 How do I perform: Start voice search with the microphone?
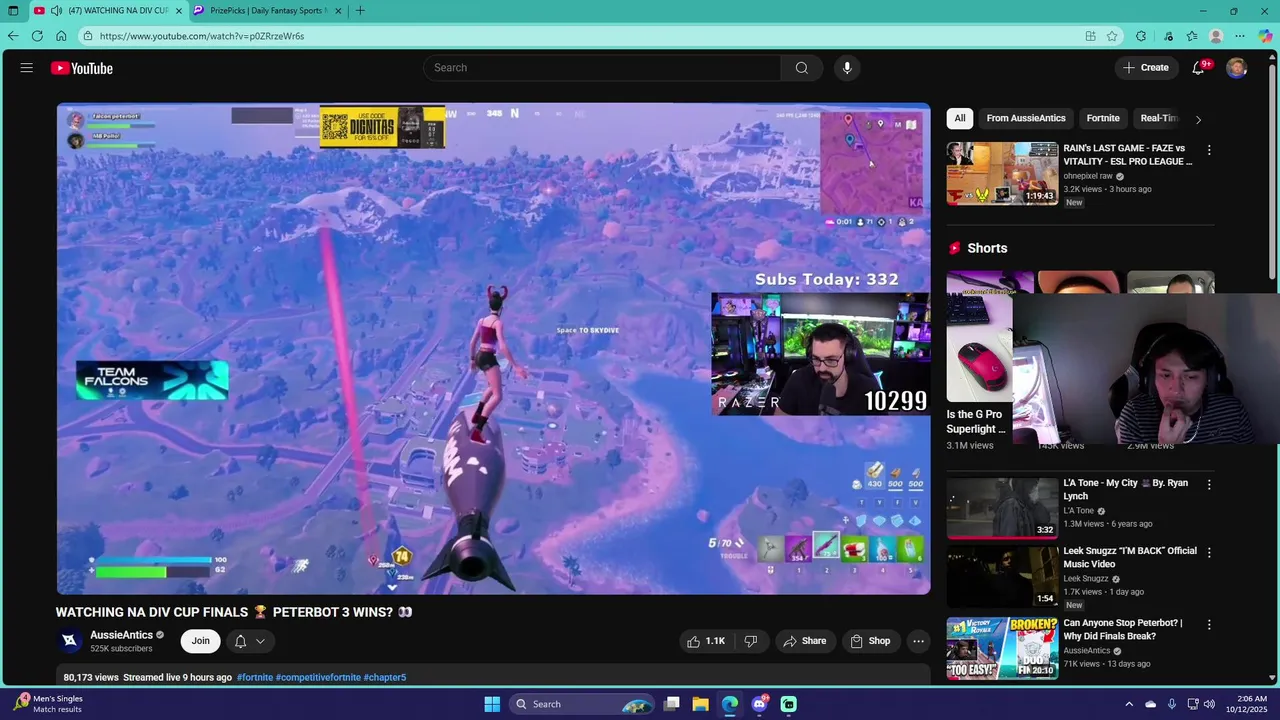click(x=847, y=68)
